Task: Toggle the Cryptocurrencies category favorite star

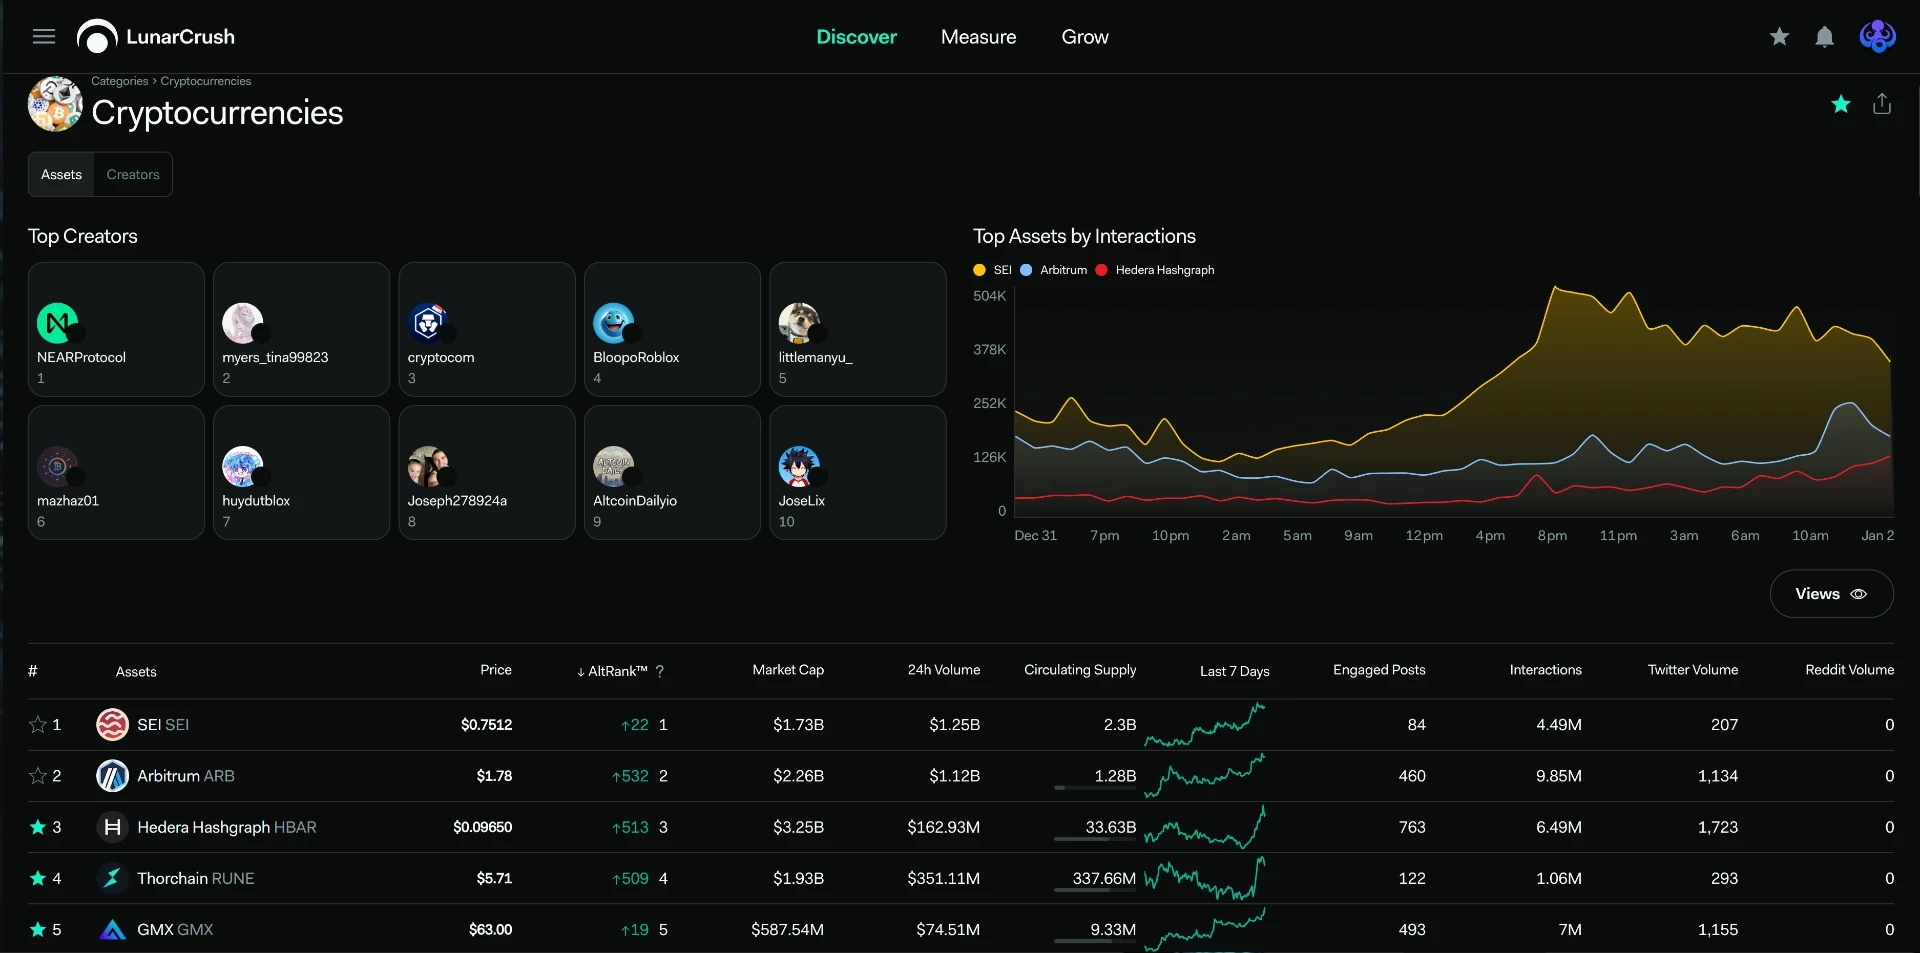Action: (1841, 104)
